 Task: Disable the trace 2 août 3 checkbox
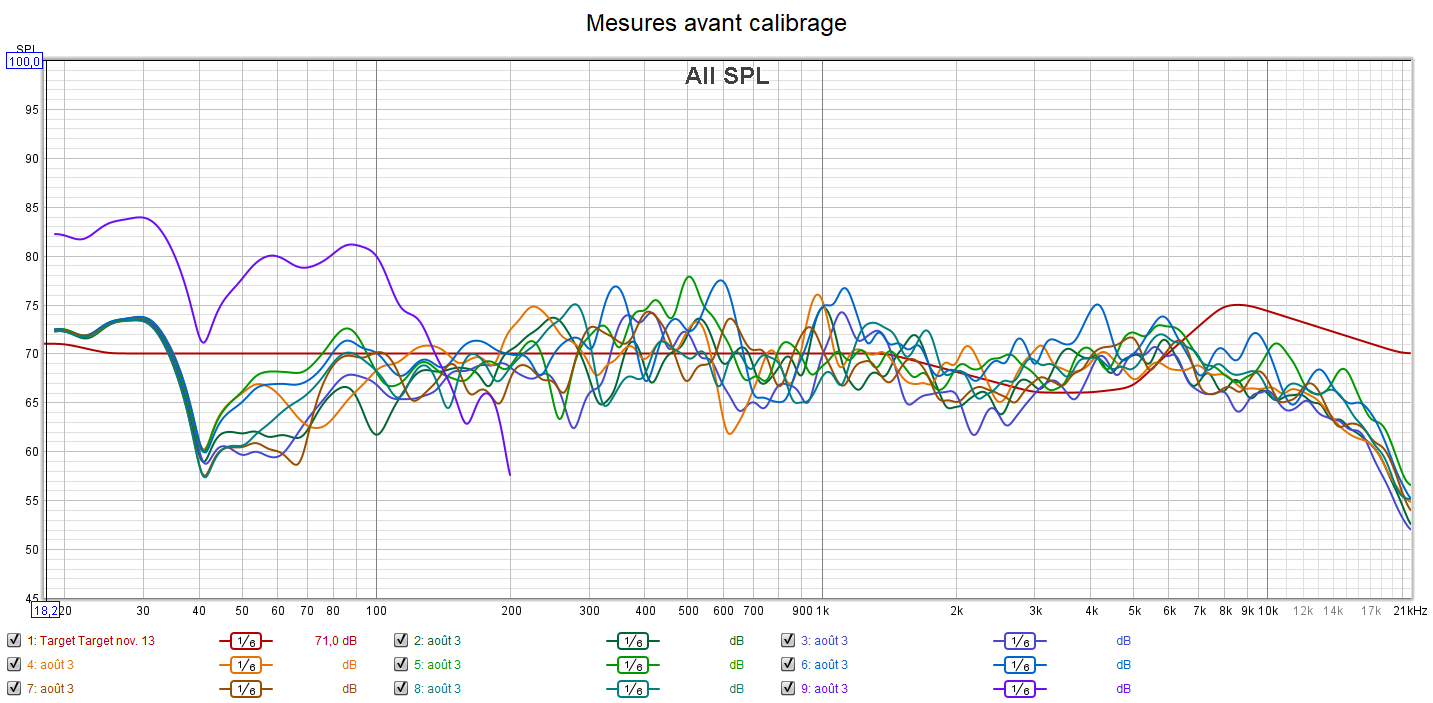[401, 641]
